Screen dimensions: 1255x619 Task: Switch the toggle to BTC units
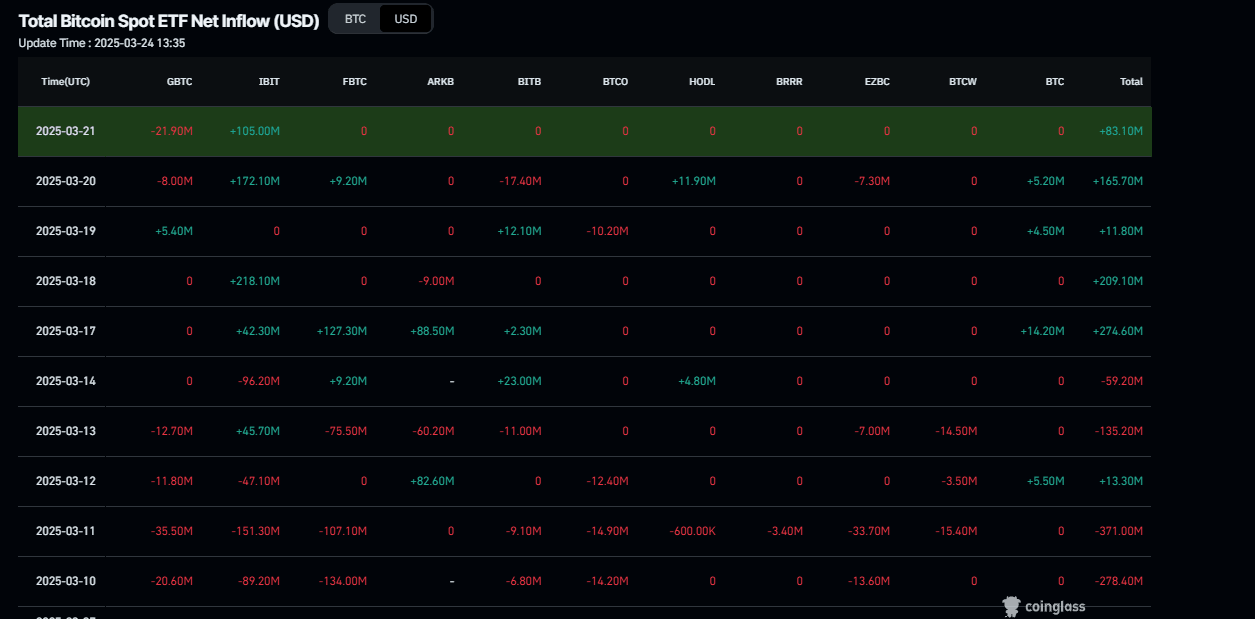click(x=354, y=19)
